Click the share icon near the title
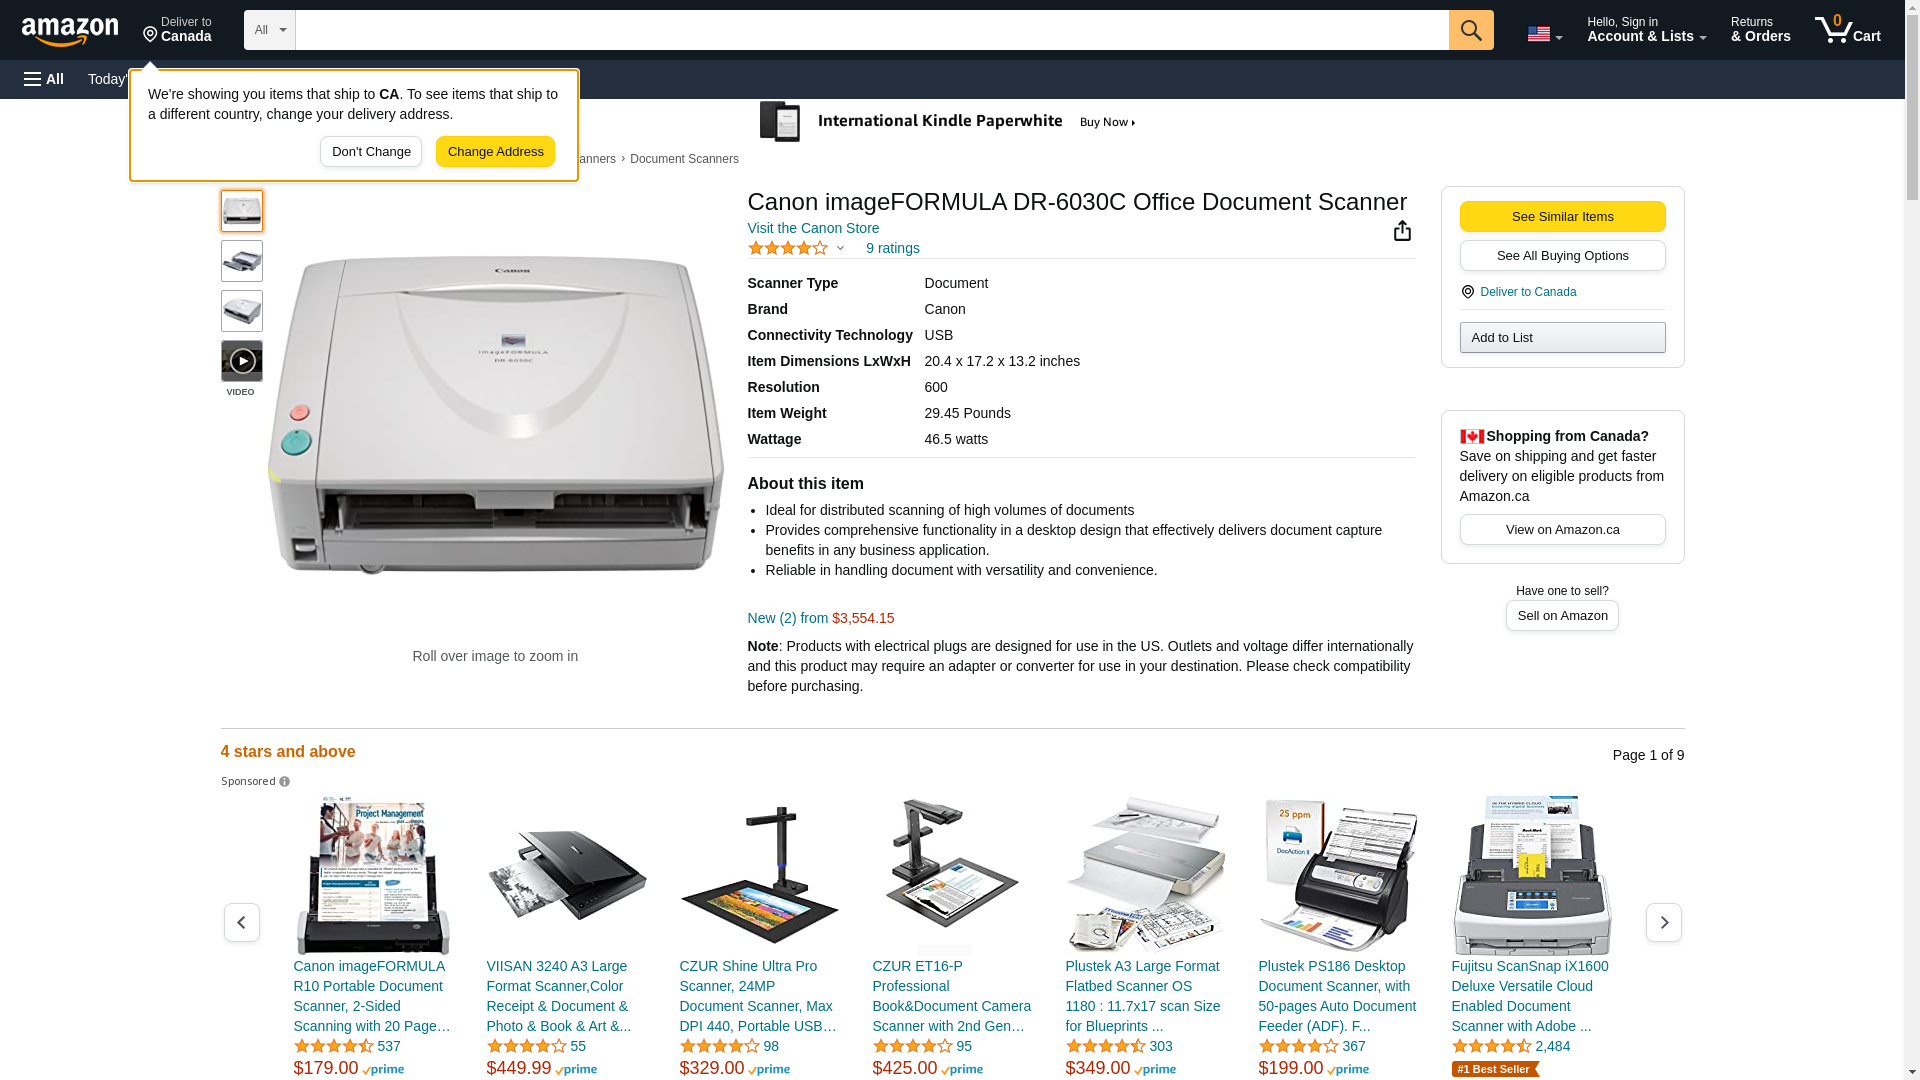This screenshot has height=1080, width=1920. (x=1402, y=231)
